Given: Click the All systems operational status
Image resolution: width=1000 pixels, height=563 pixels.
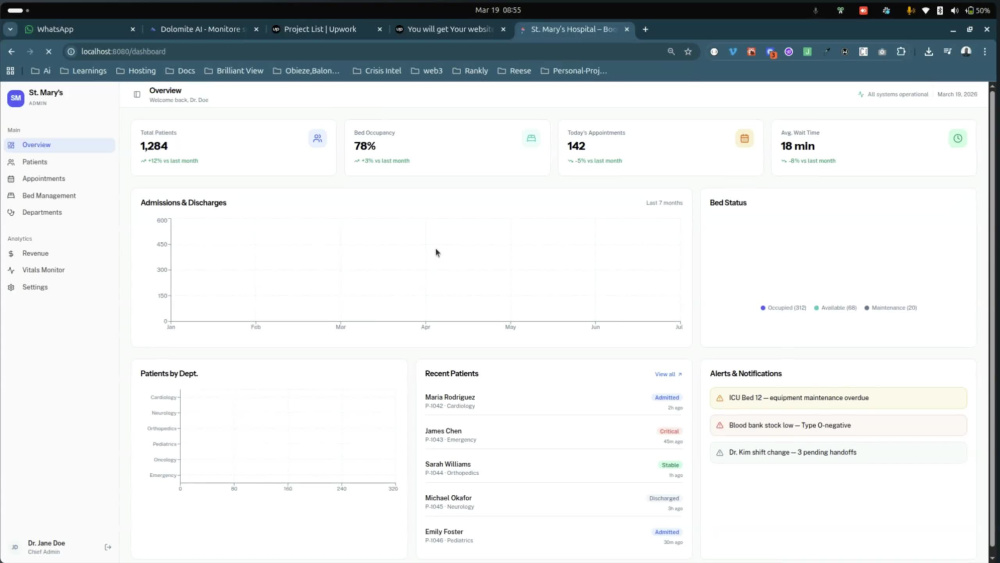Looking at the screenshot, I should pos(893,94).
